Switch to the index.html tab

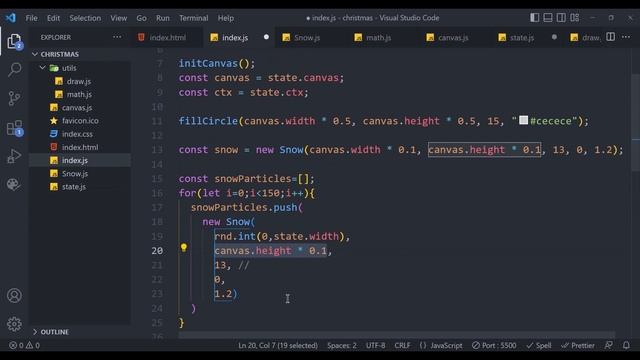pyautogui.click(x=167, y=38)
